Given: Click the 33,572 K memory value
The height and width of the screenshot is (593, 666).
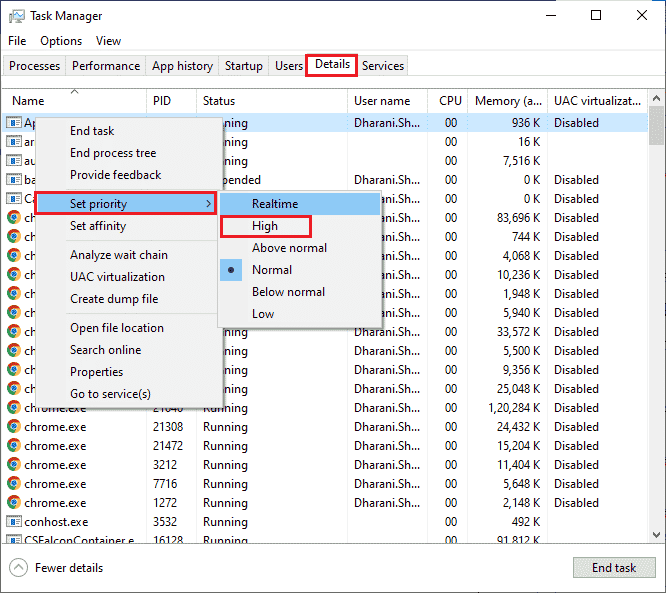Looking at the screenshot, I should pyautogui.click(x=518, y=332).
